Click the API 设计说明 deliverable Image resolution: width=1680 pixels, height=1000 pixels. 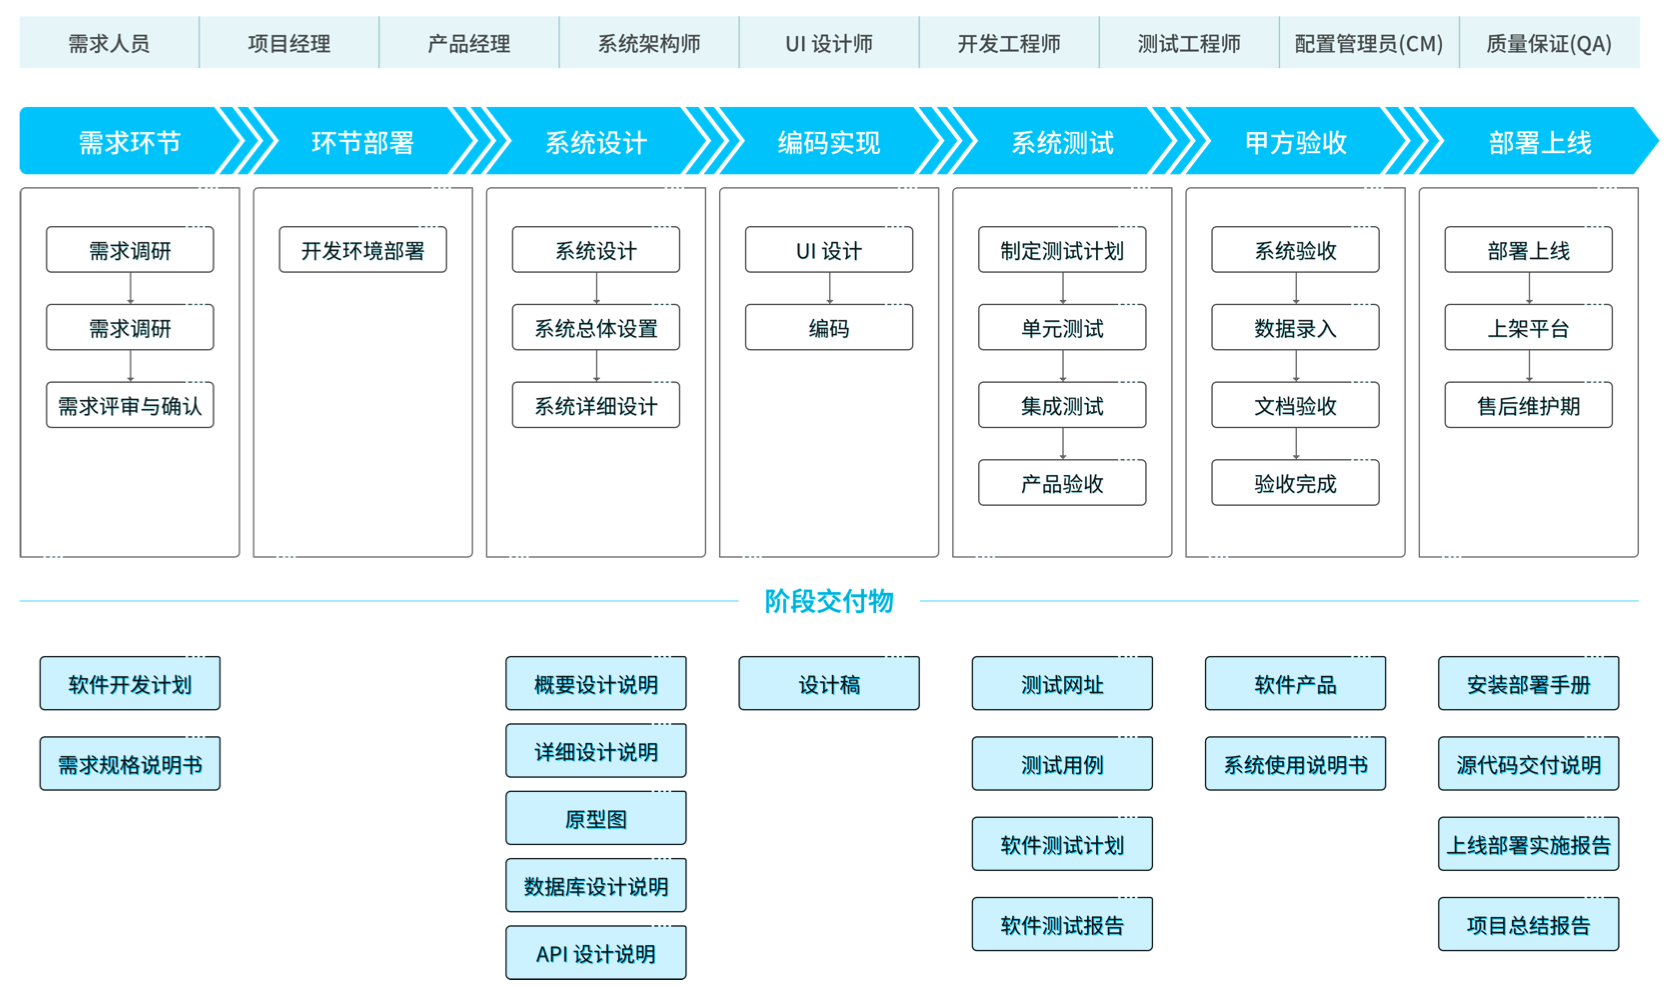click(x=596, y=953)
